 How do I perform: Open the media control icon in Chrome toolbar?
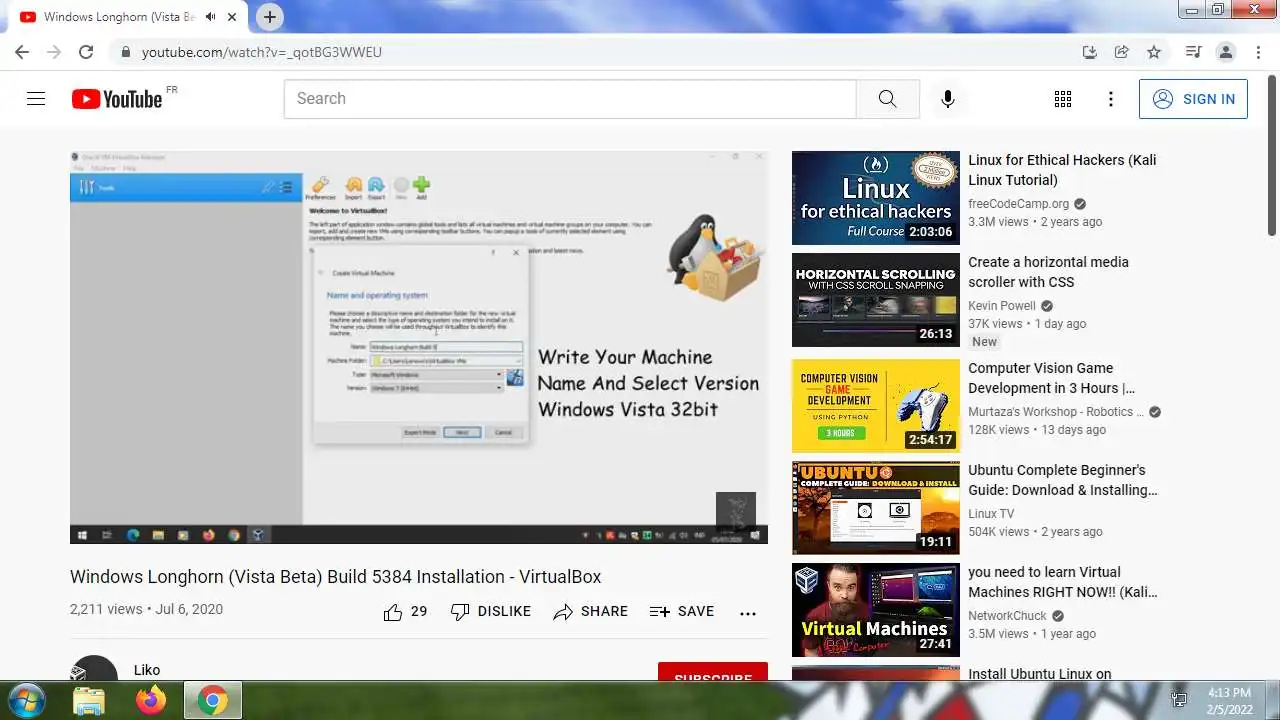1193,52
